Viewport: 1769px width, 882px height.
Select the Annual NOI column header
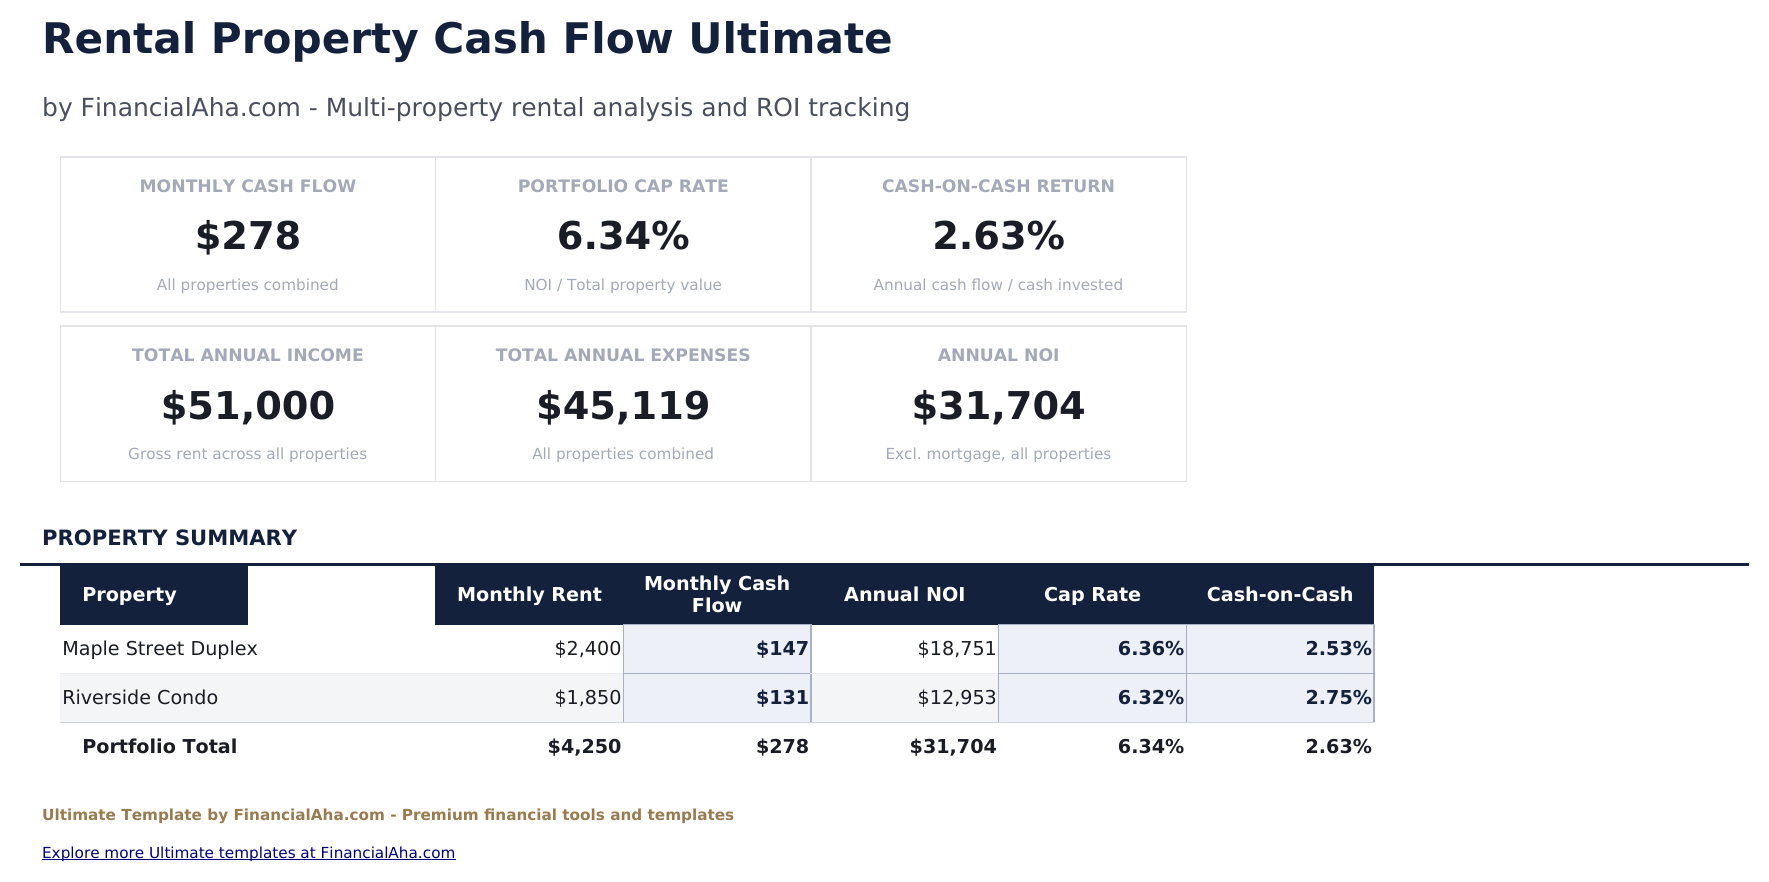click(904, 595)
